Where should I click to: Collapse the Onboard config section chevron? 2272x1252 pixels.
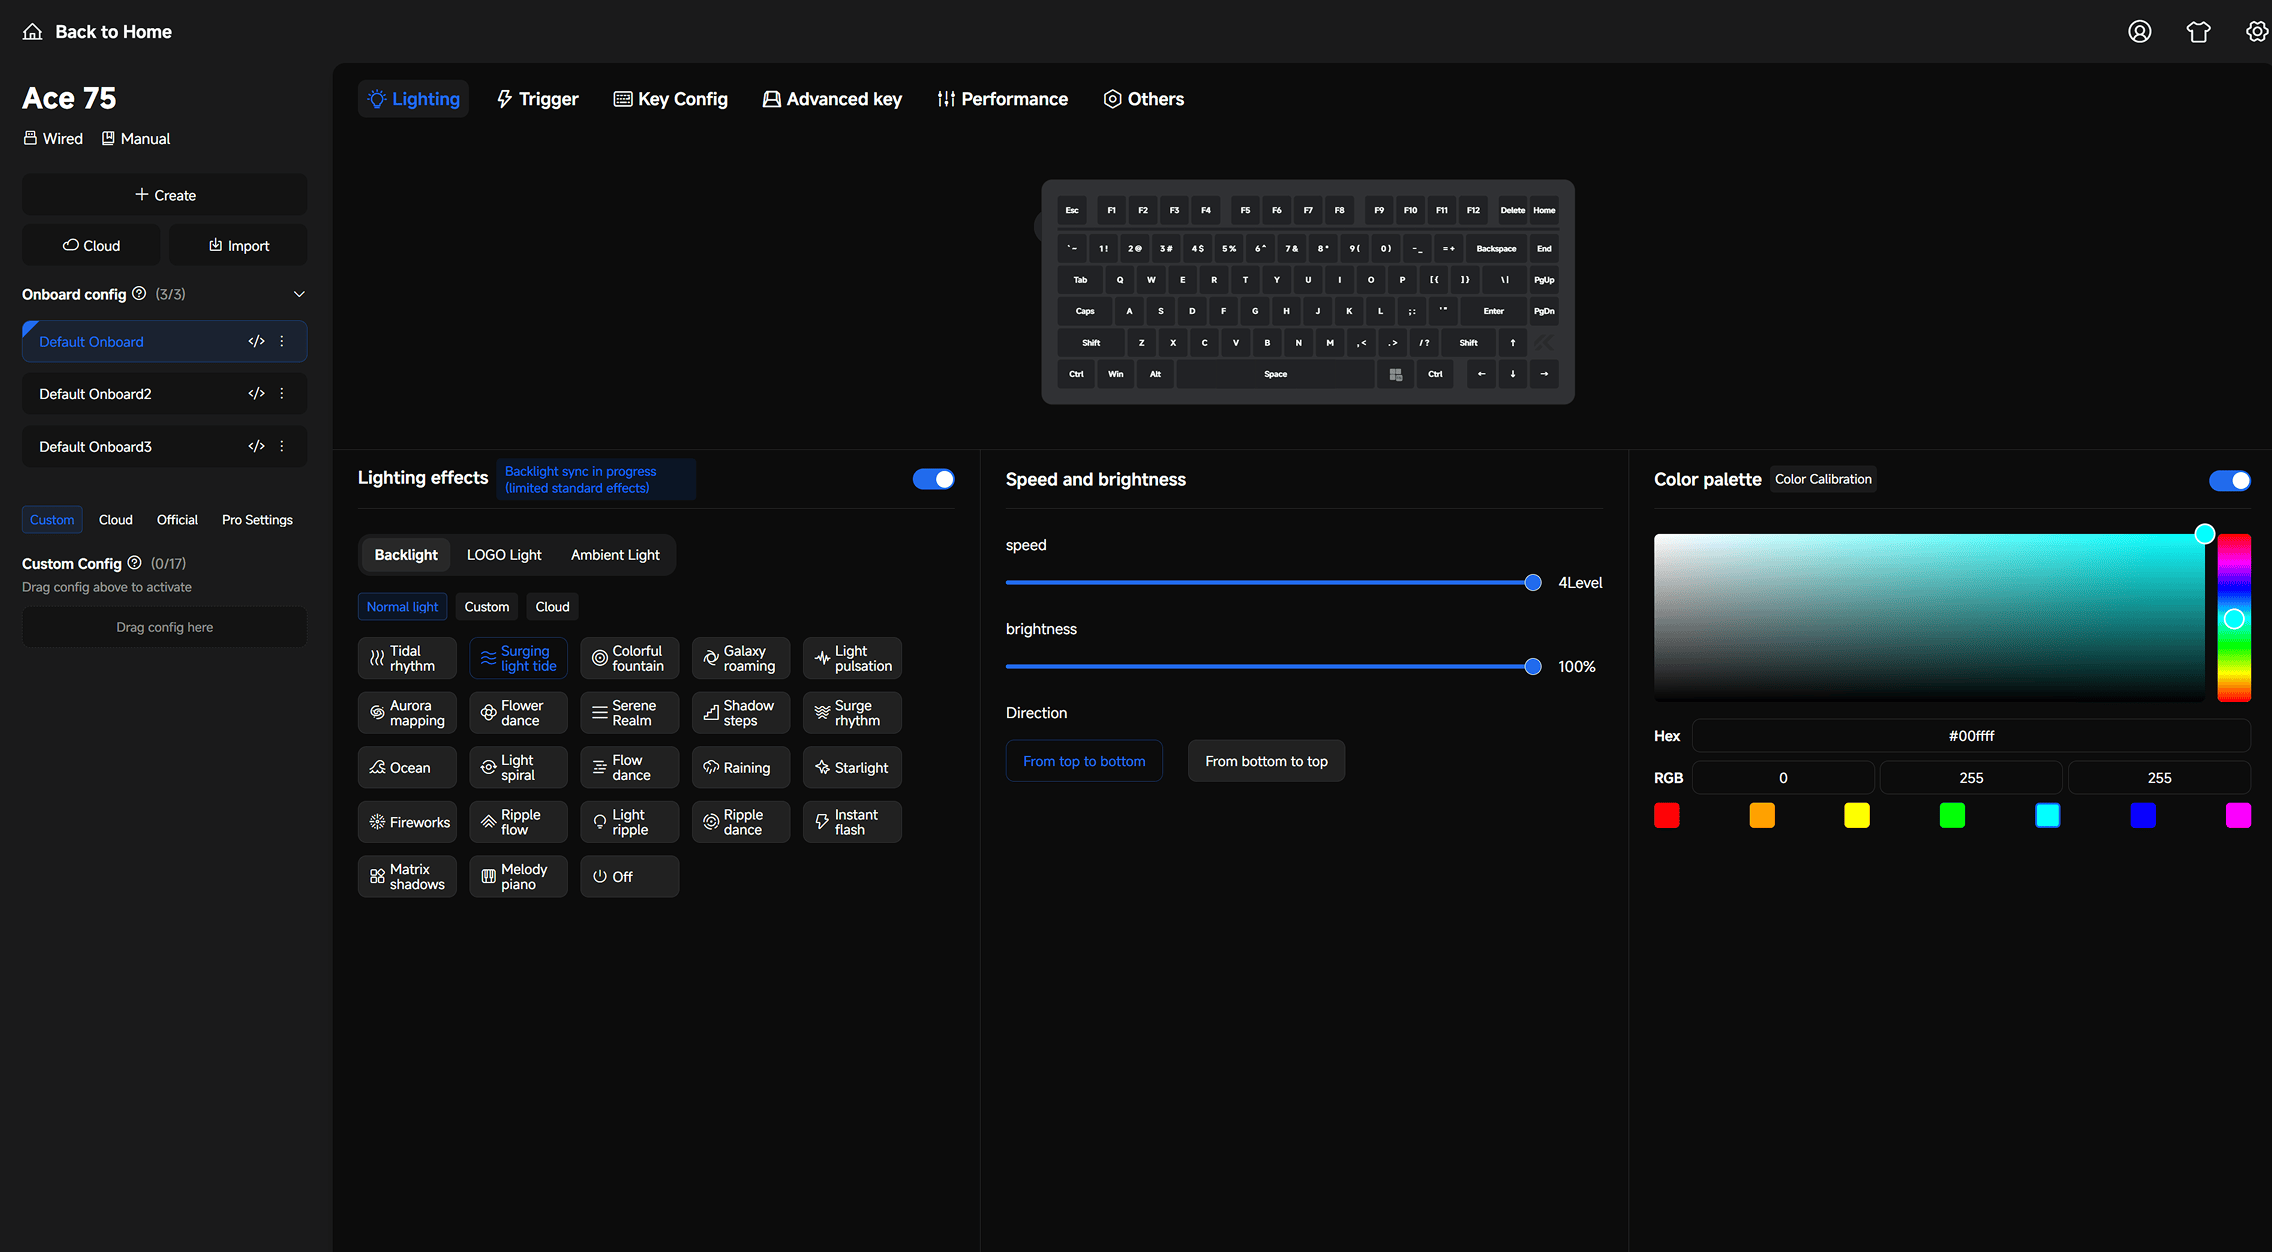[x=298, y=294]
